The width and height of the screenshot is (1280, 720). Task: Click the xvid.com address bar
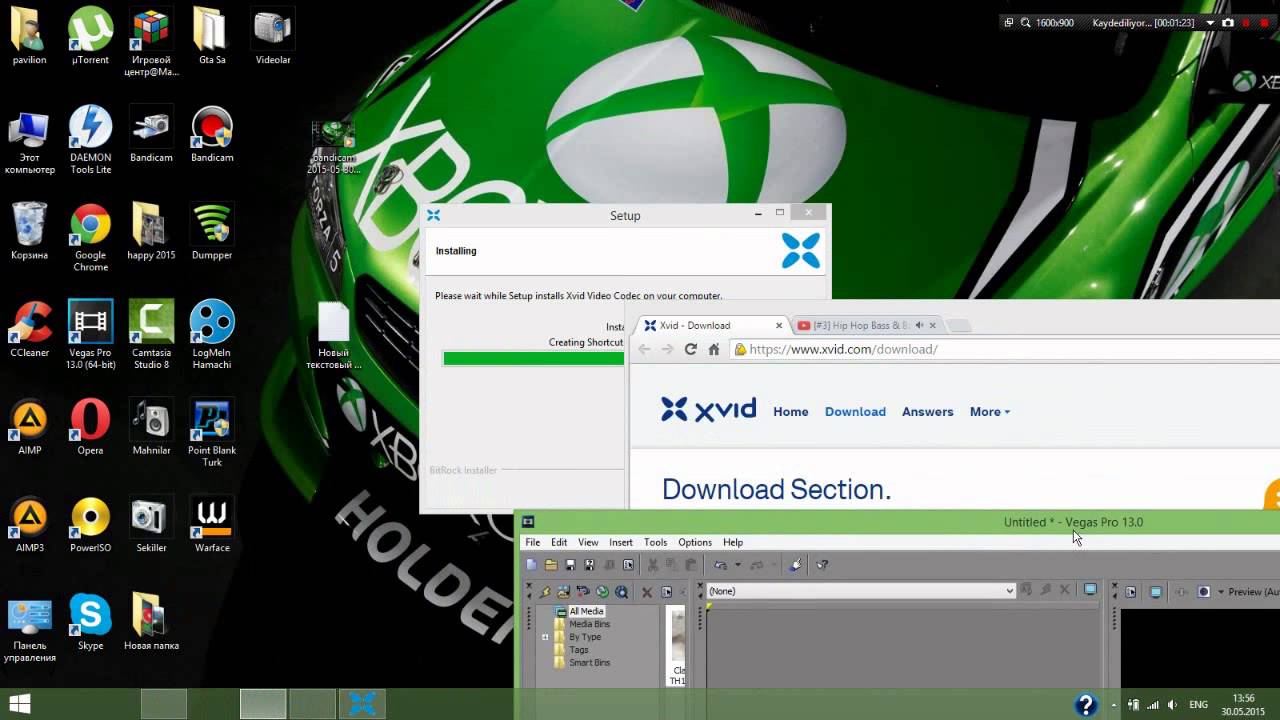pyautogui.click(x=1005, y=349)
